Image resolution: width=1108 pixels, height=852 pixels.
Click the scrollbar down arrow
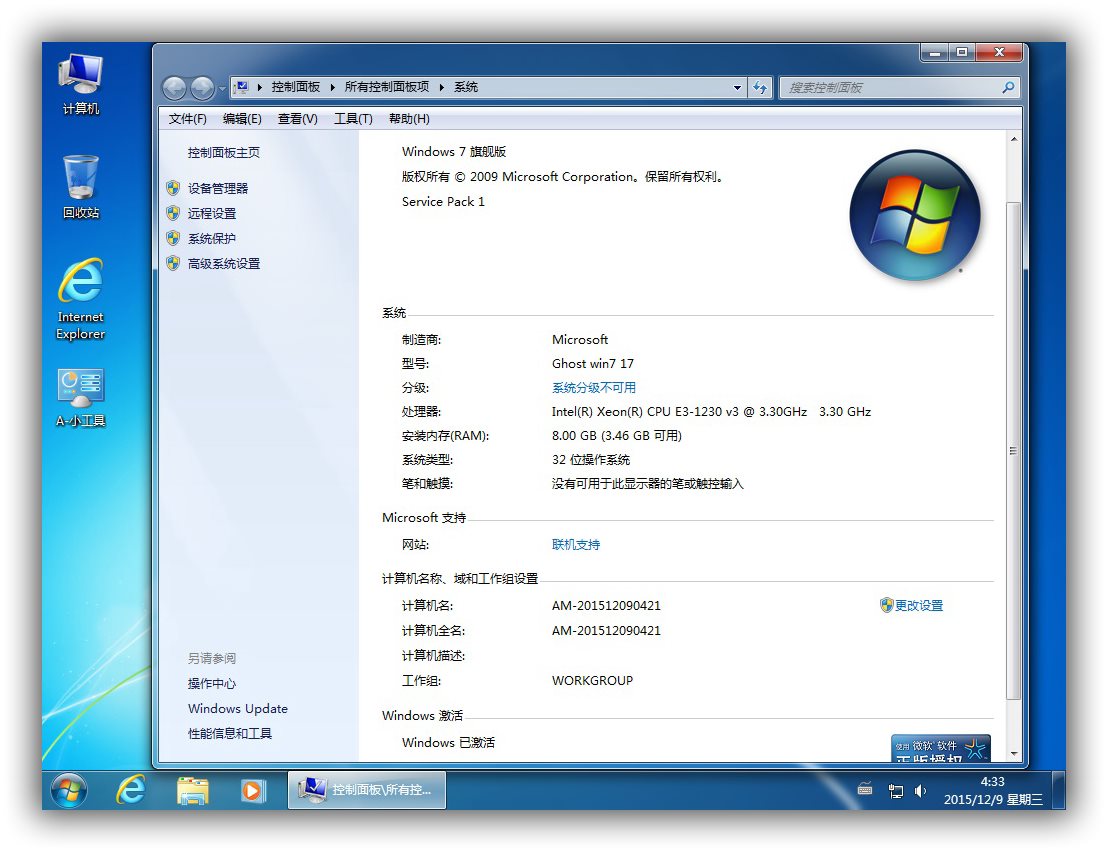[x=1014, y=754]
